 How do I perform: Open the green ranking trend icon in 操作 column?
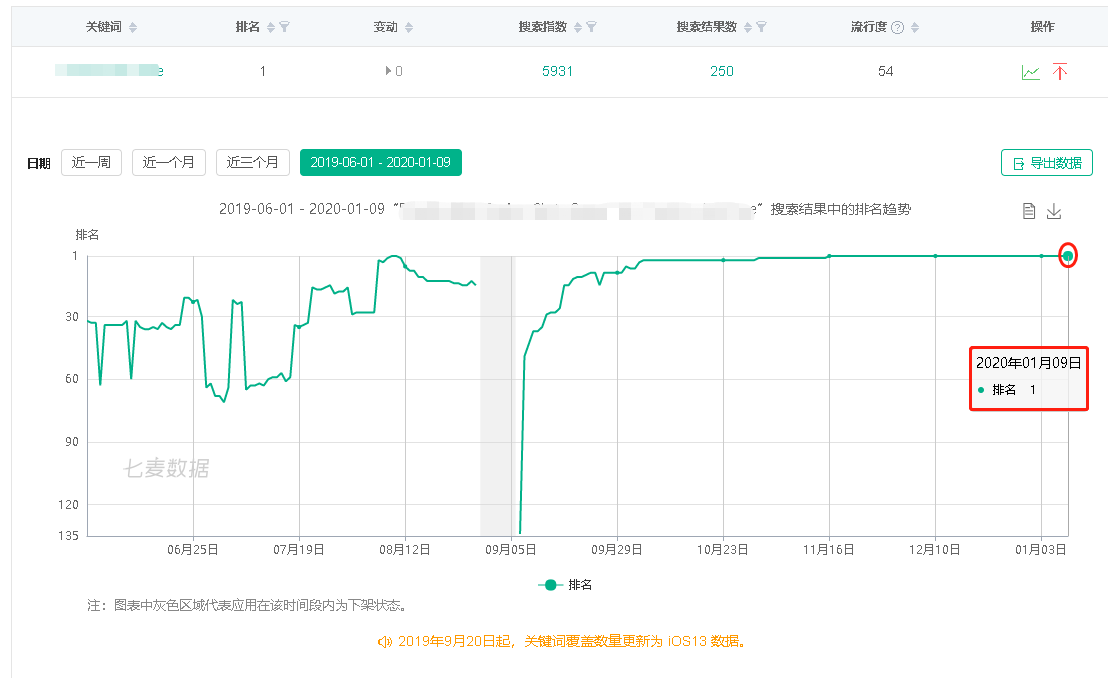pyautogui.click(x=1031, y=72)
